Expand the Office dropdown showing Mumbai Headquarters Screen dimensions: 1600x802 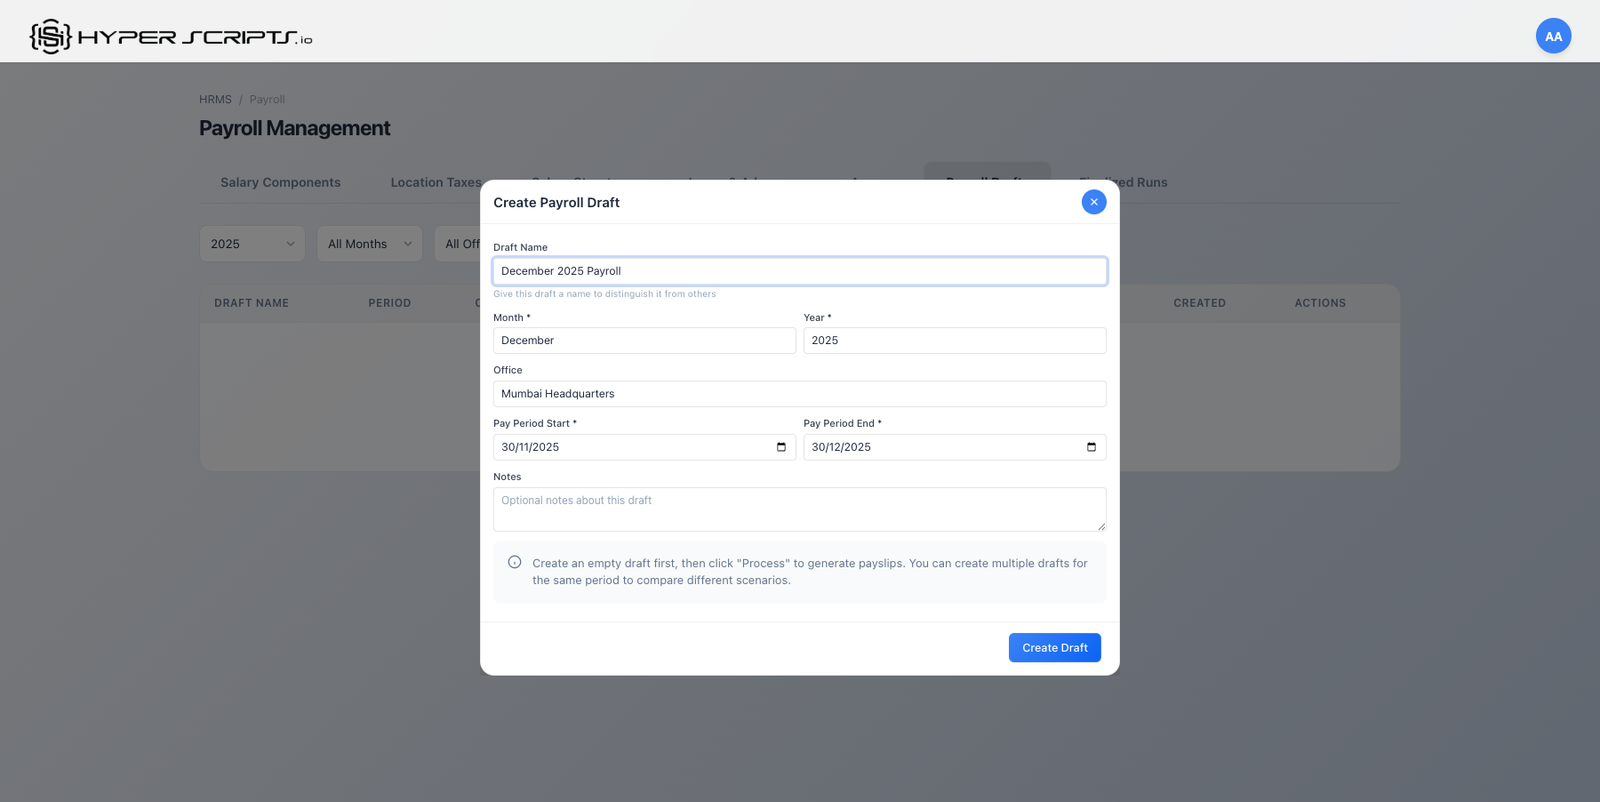[x=799, y=394]
